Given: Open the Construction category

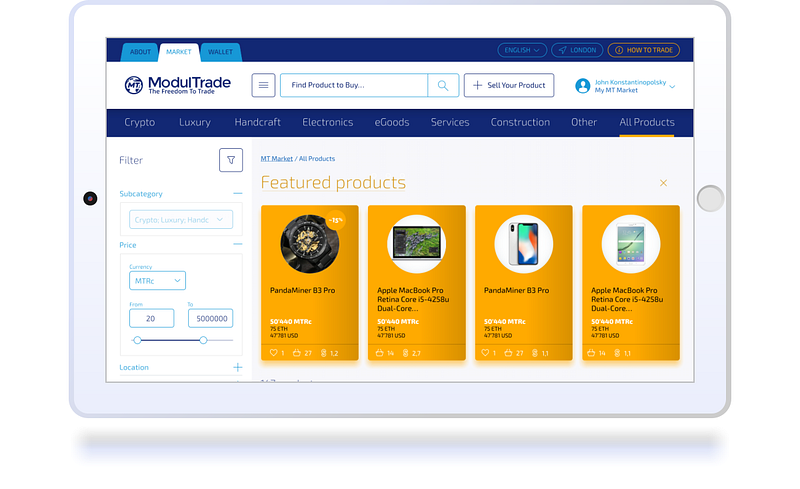Looking at the screenshot, I should click(x=520, y=122).
